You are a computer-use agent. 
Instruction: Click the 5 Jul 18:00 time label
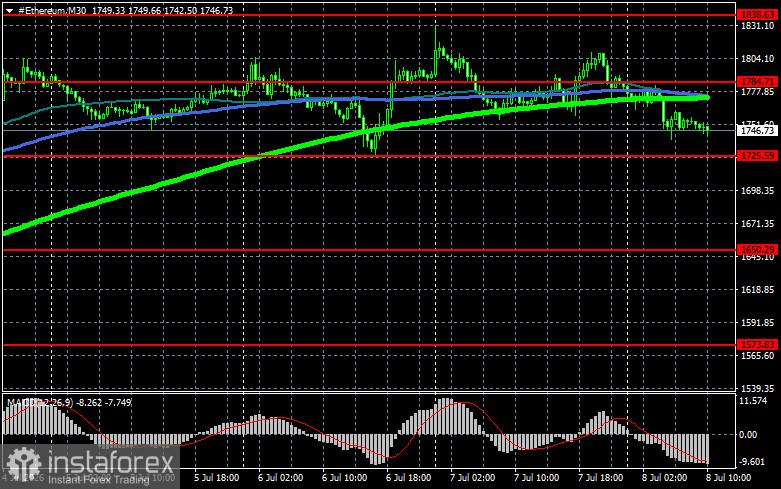[x=217, y=478]
